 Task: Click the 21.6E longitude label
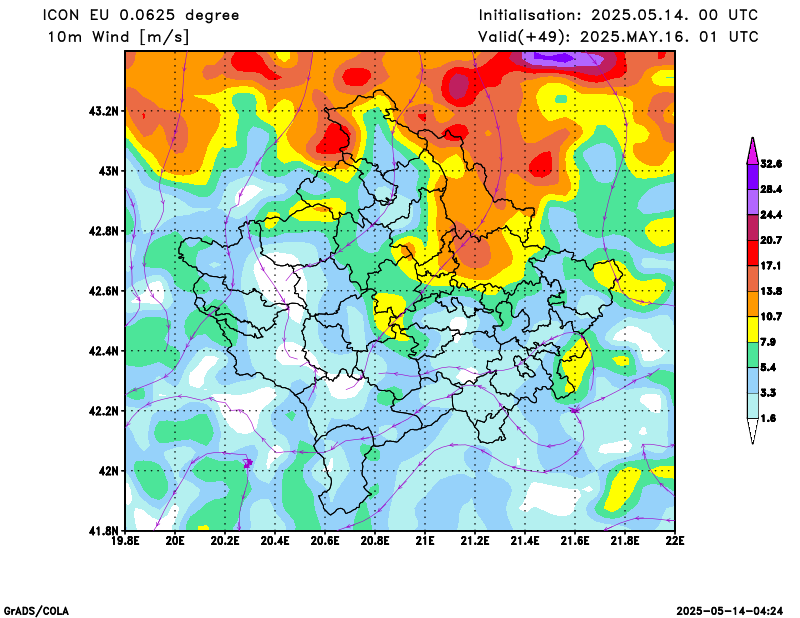click(575, 540)
